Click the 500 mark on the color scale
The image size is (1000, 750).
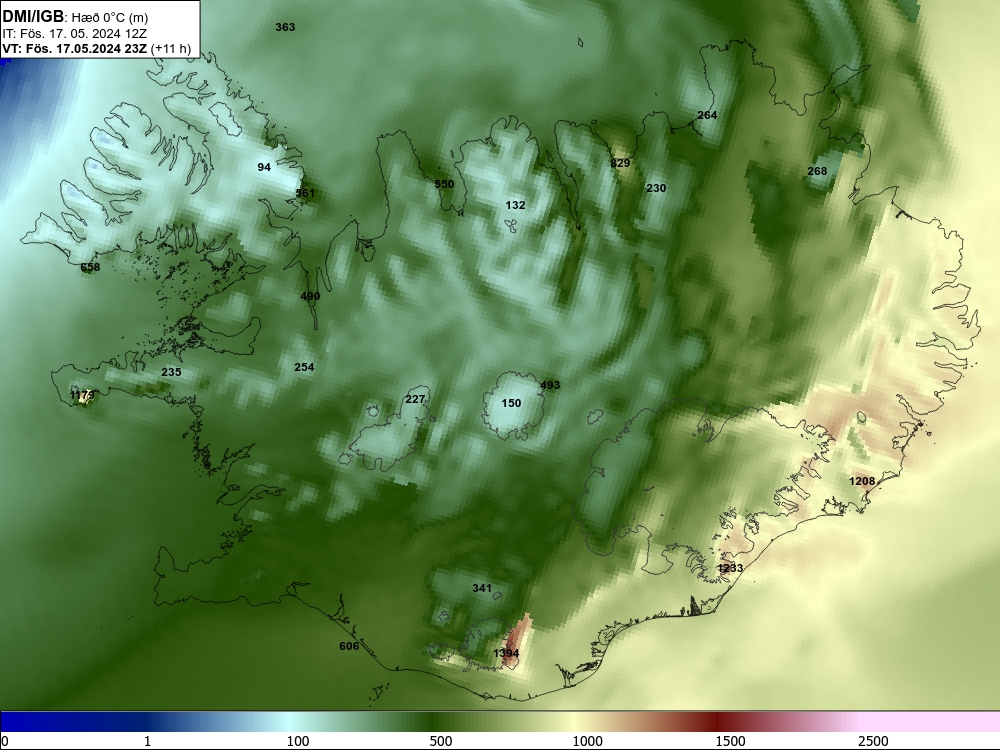pyautogui.click(x=441, y=741)
